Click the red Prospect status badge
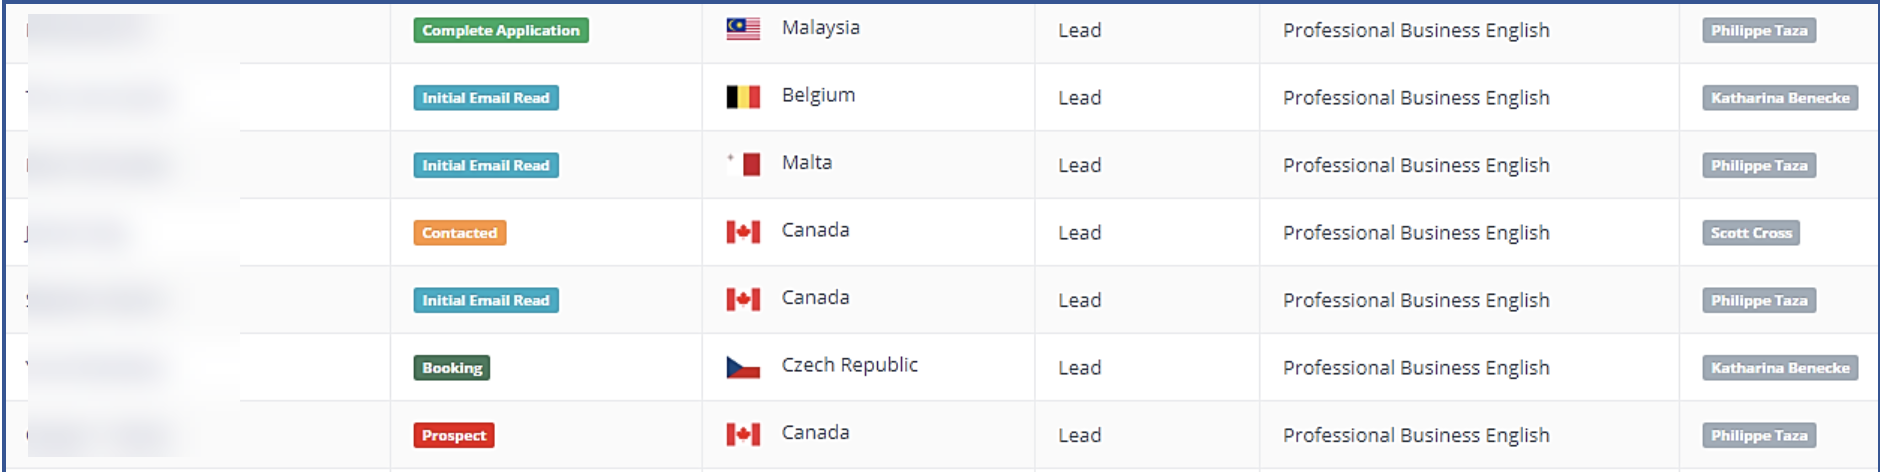Screen dimensions: 1880x472 454,435
